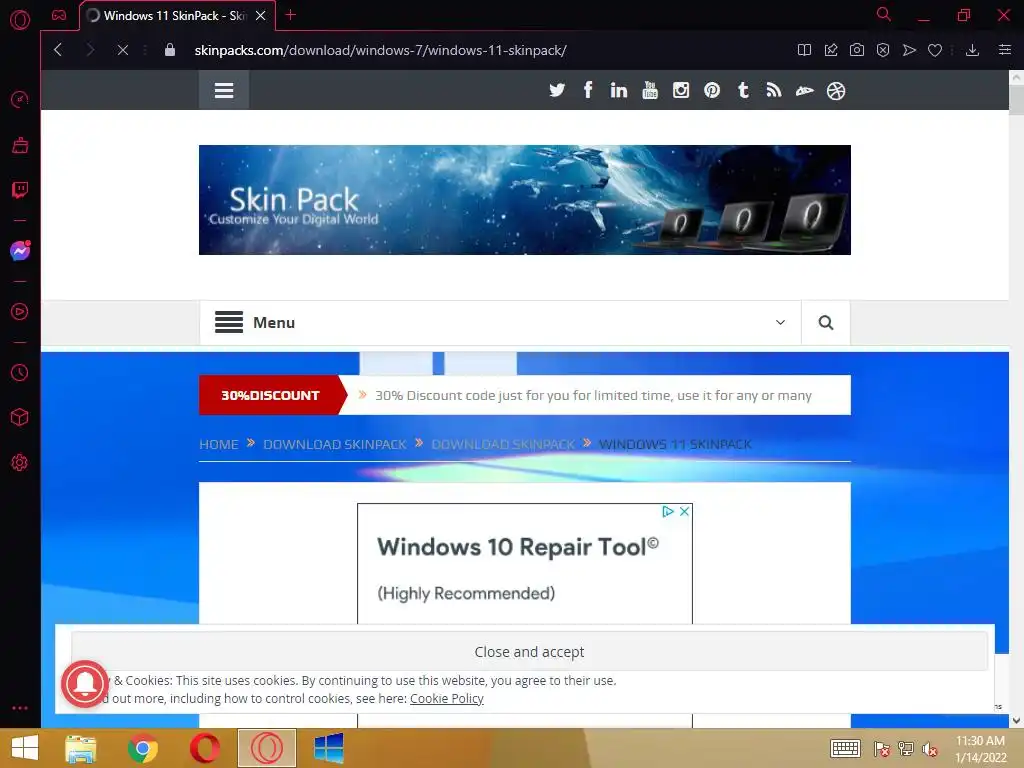Viewport: 1024px width, 768px height.
Task: Open the Windows Start button
Action: point(25,748)
